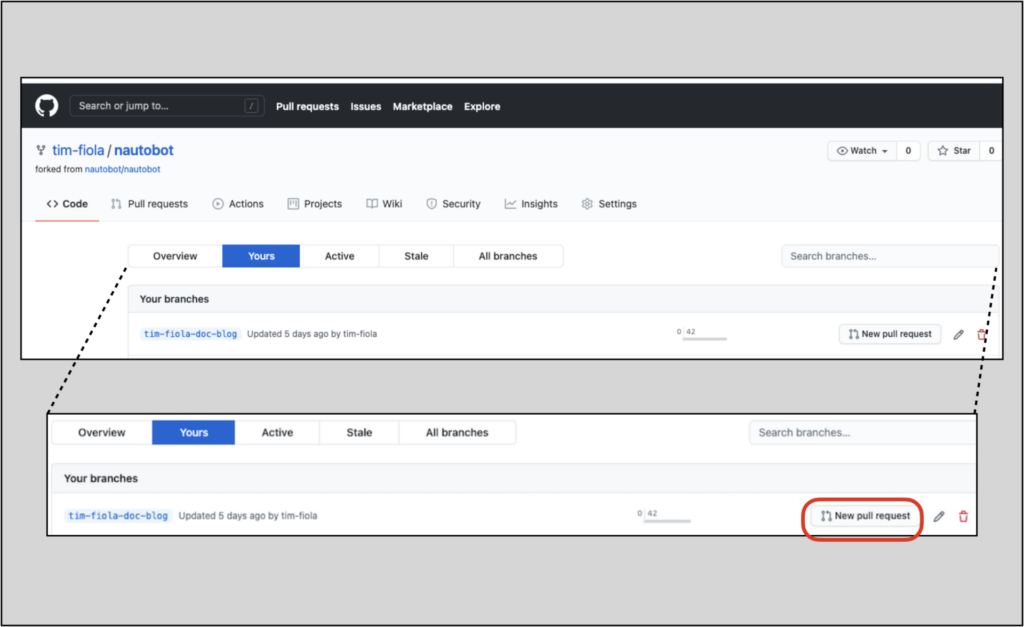Click Search branches field in upper screenshot
1024x627 pixels.
pos(889,256)
